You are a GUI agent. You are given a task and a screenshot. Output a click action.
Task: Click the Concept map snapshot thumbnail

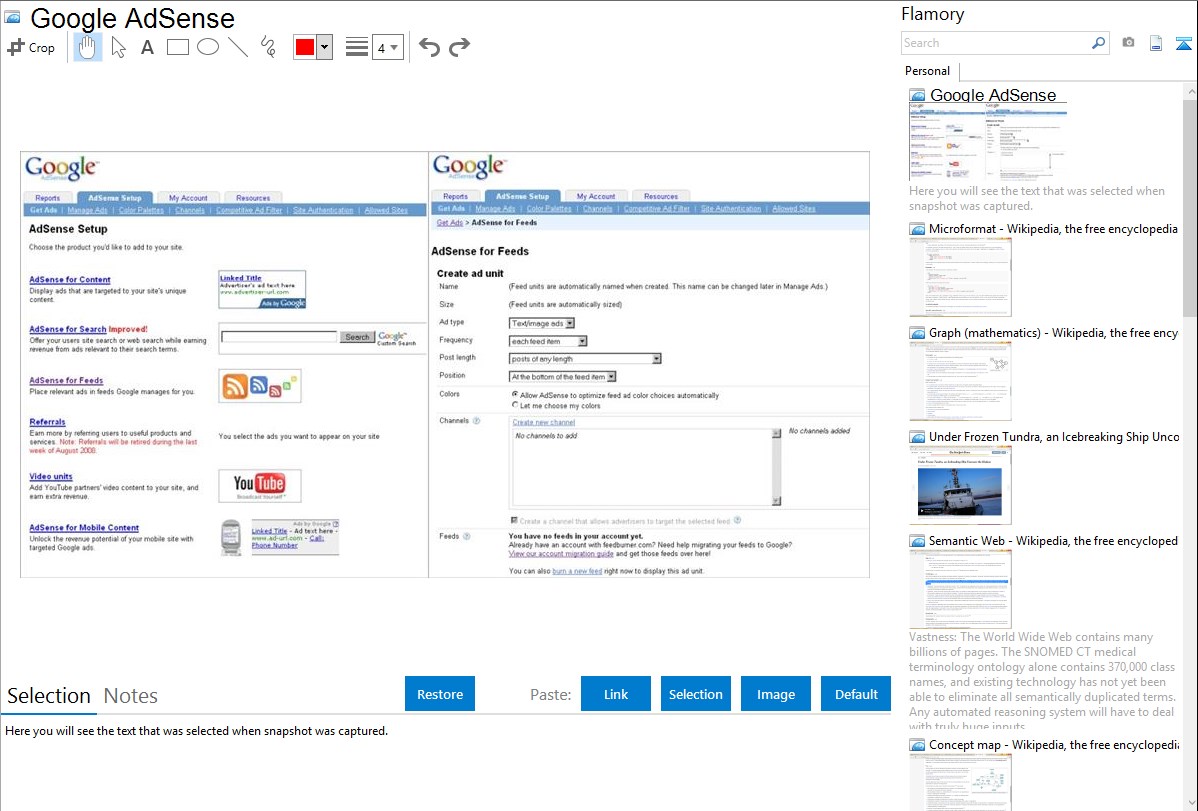960,782
